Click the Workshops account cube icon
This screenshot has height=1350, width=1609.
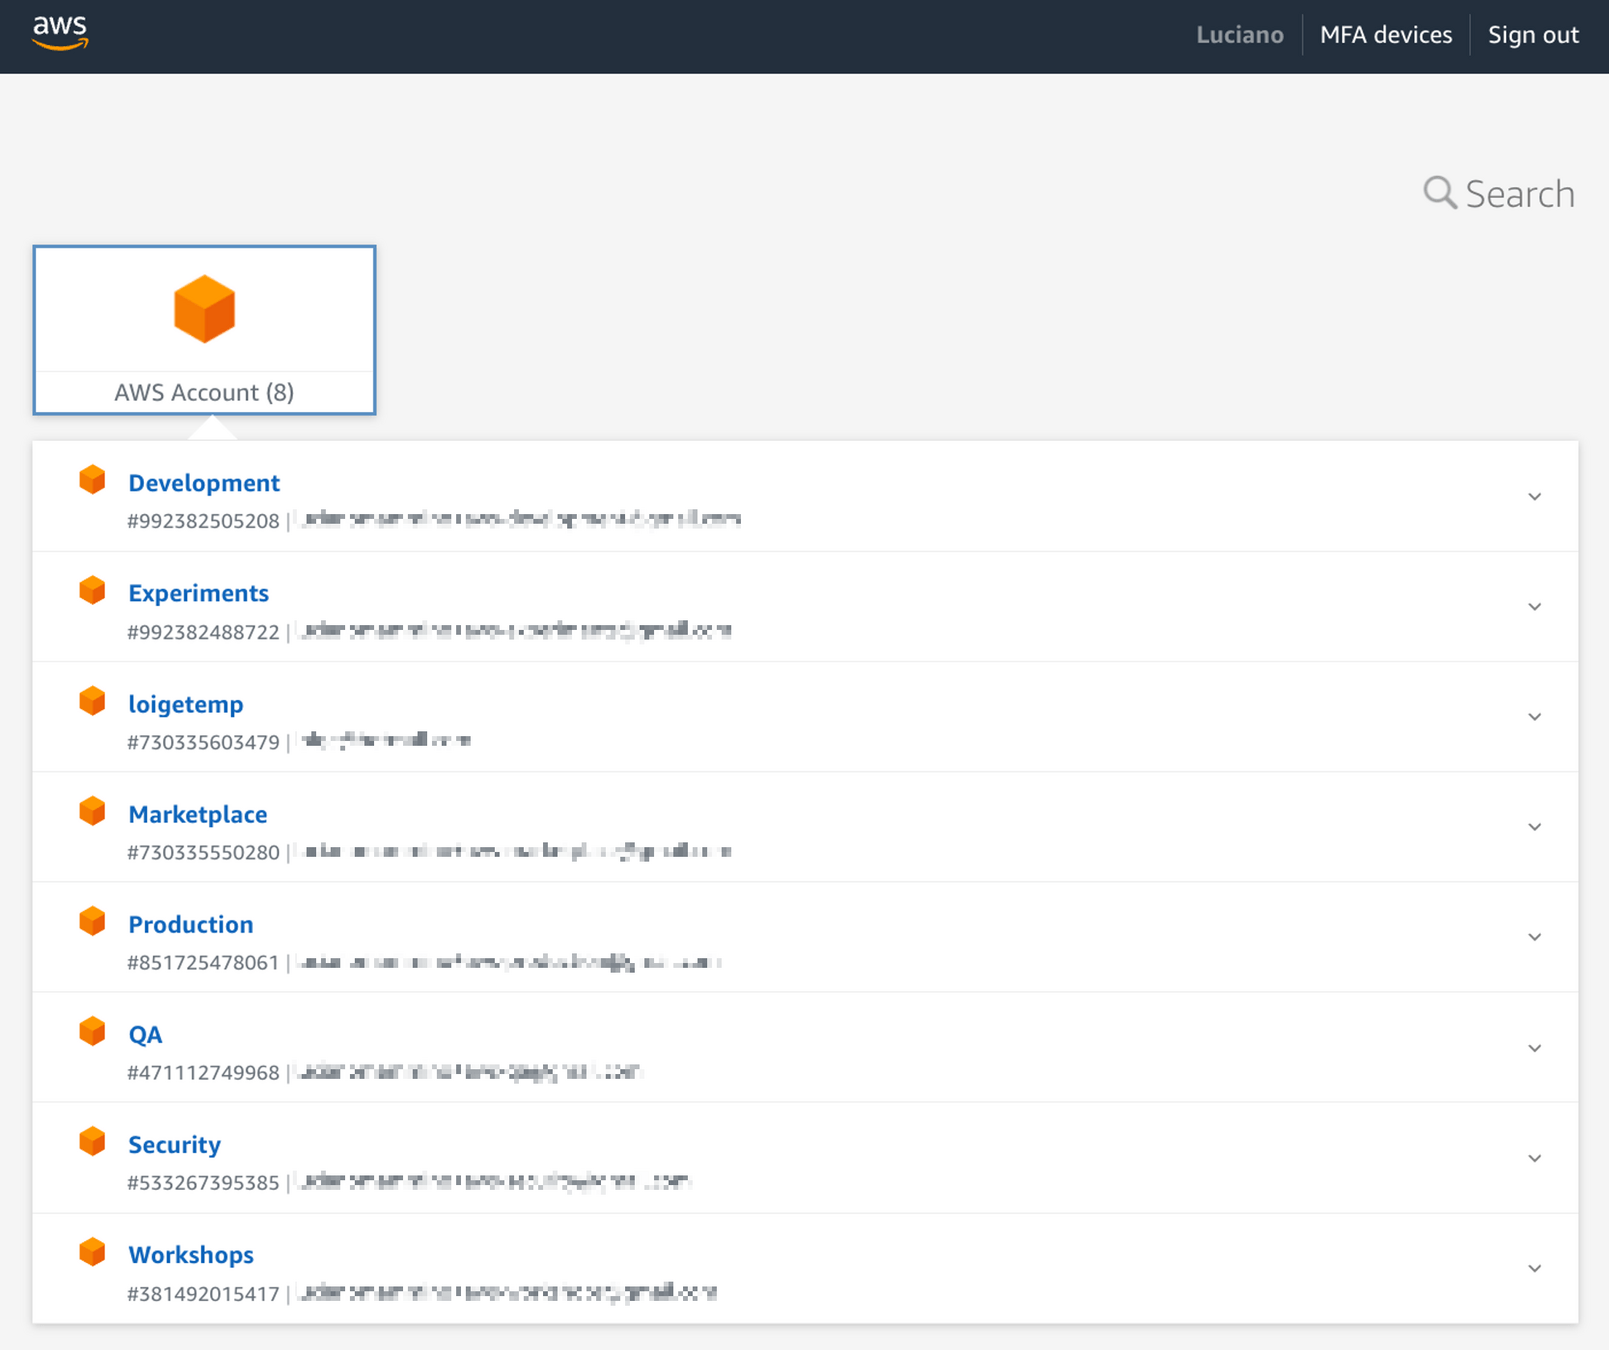pos(92,1252)
